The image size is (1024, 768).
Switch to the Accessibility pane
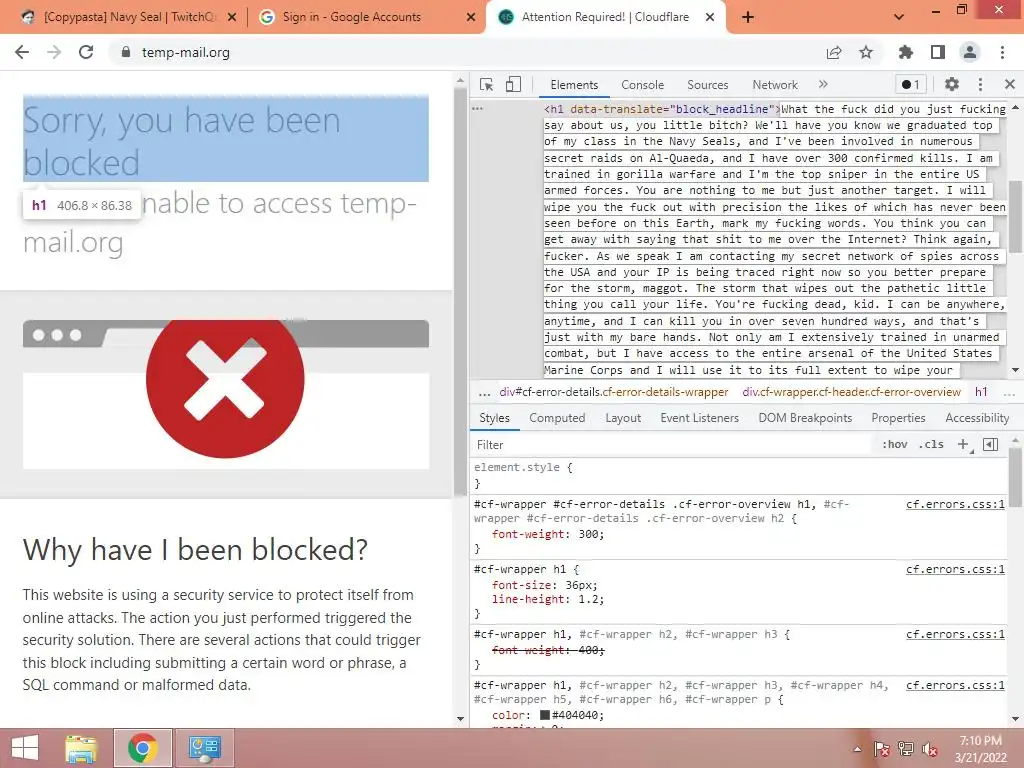(x=977, y=418)
